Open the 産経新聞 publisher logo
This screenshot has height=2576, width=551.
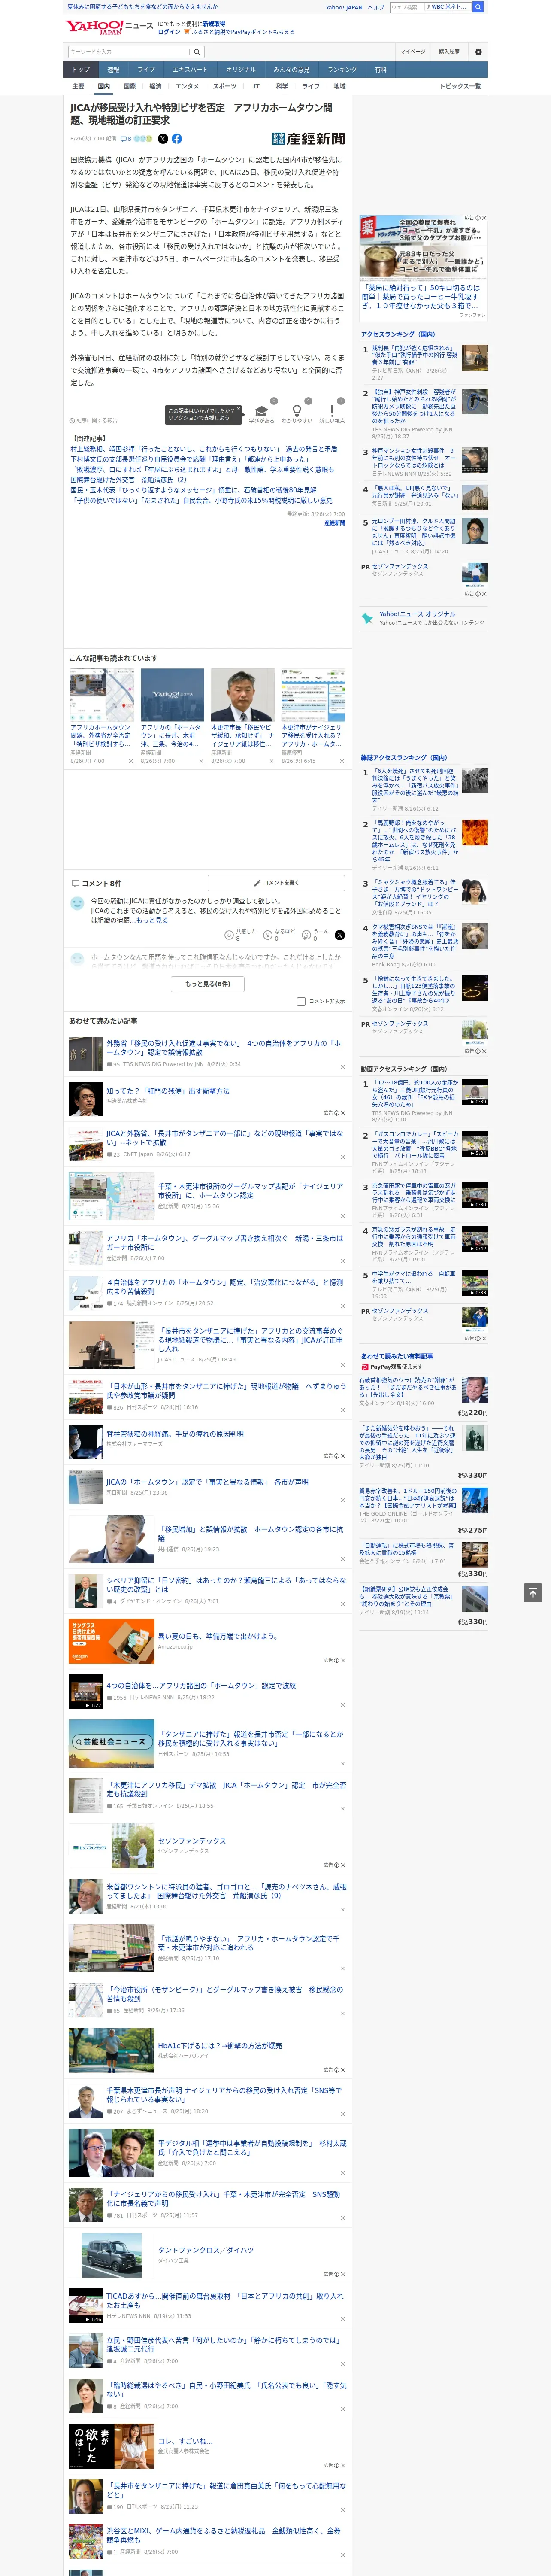tap(308, 139)
